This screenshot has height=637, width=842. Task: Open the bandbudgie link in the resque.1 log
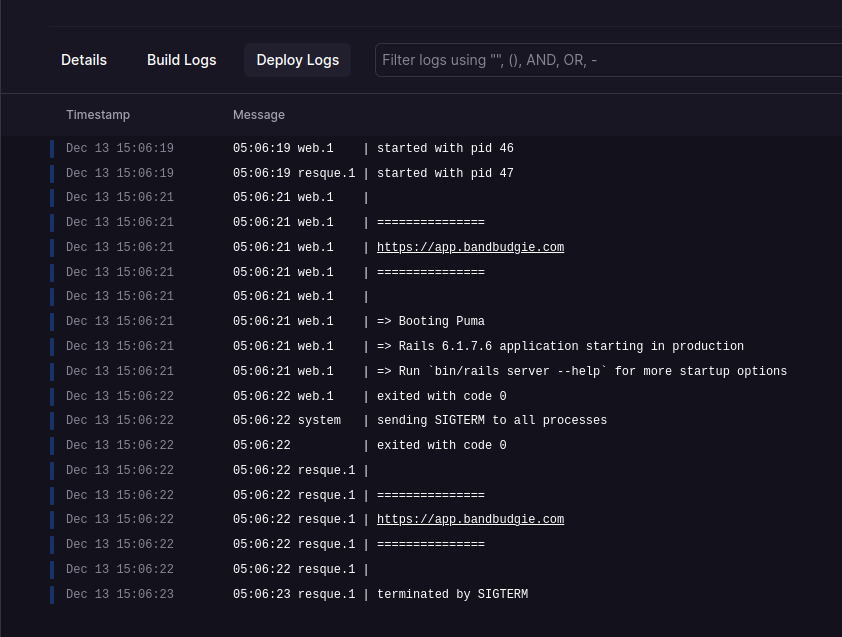(x=470, y=519)
